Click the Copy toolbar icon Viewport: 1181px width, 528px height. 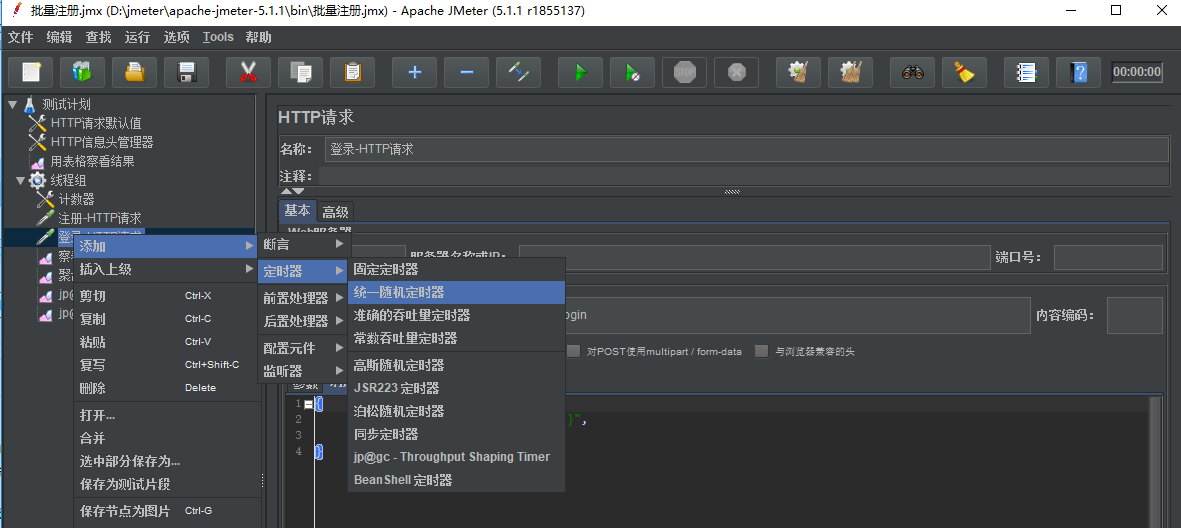[301, 72]
